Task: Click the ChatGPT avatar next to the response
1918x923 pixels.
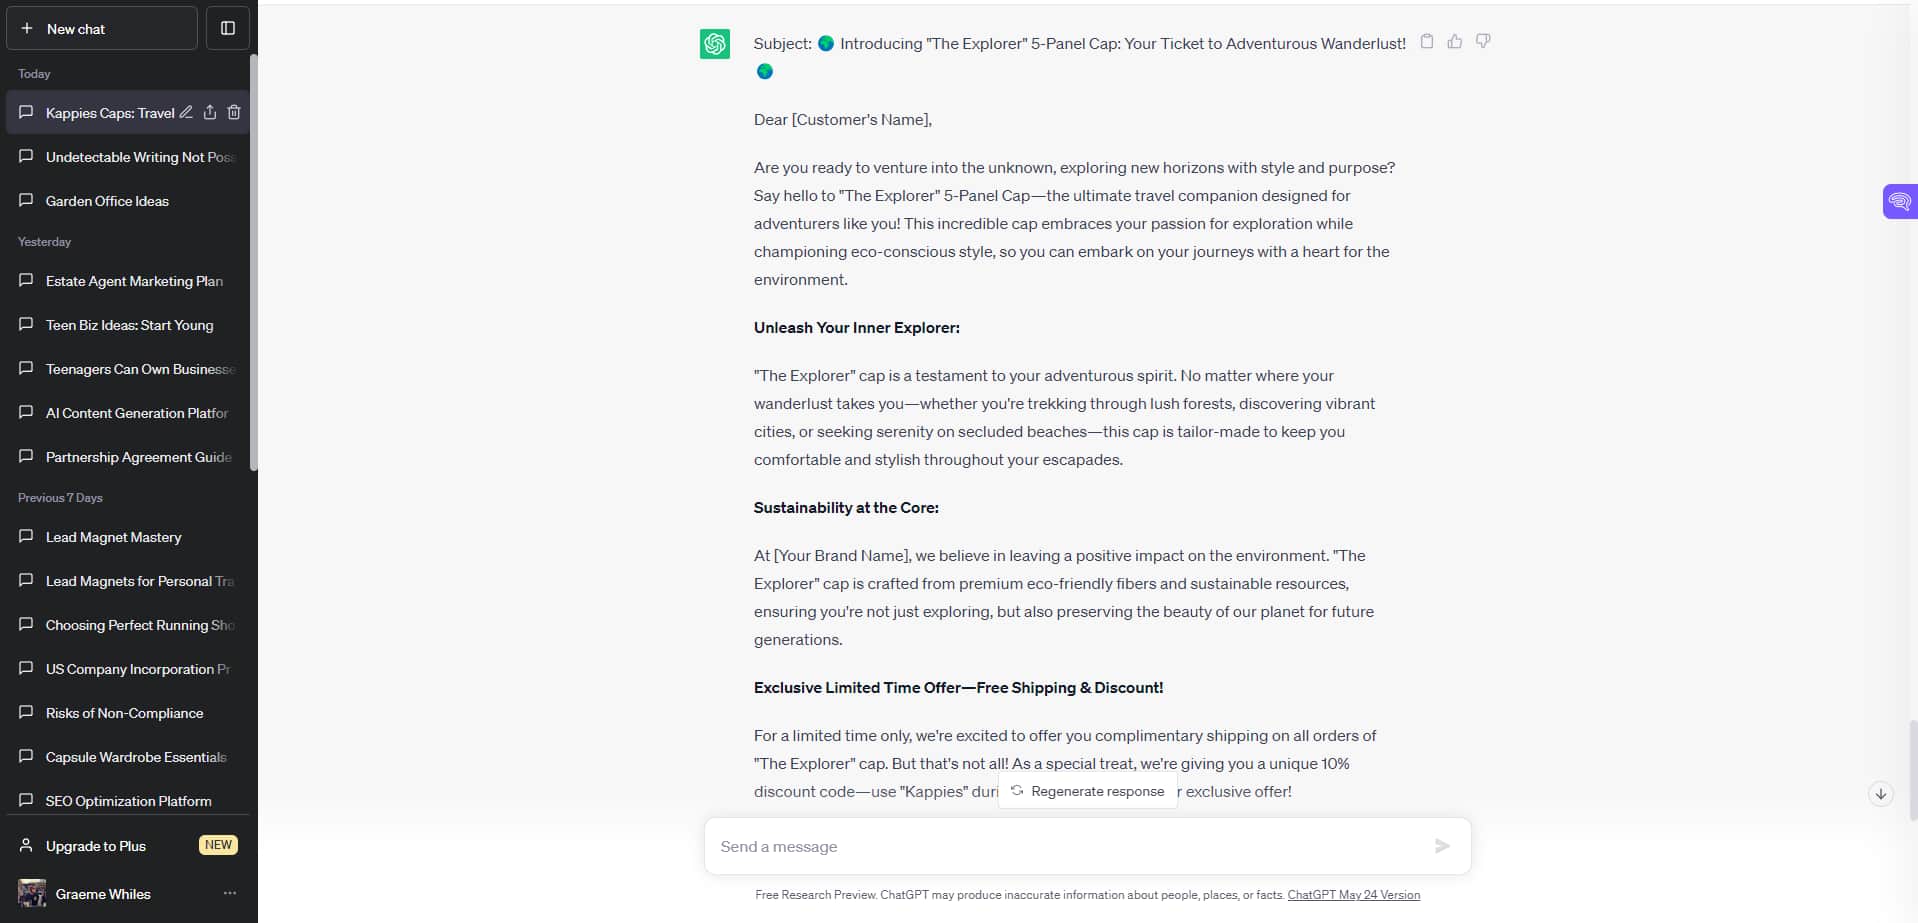Action: coord(715,43)
